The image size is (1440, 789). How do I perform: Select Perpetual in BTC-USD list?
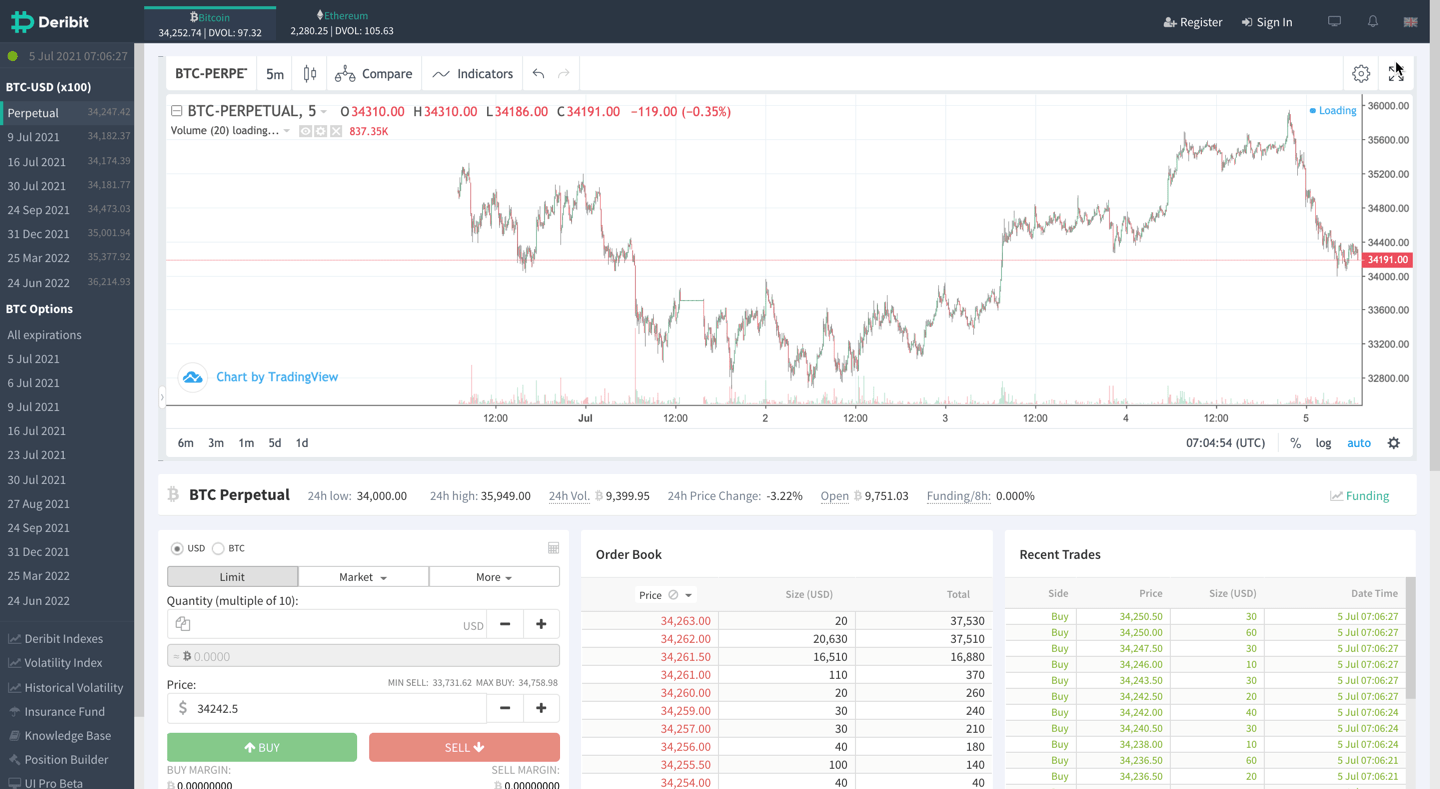(x=67, y=113)
